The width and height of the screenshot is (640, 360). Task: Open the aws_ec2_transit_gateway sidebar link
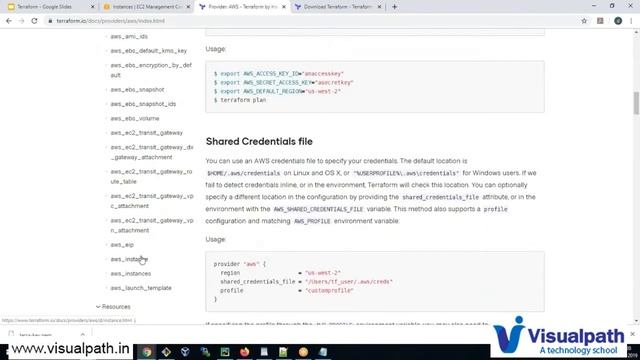147,133
